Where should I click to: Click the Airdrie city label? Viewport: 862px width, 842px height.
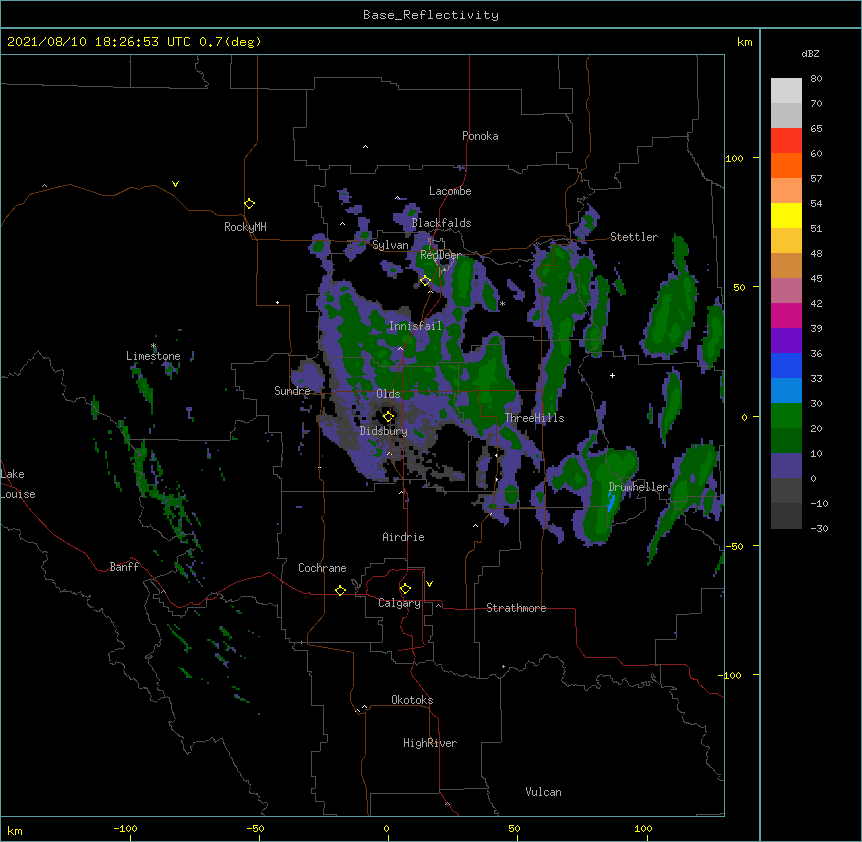404,537
